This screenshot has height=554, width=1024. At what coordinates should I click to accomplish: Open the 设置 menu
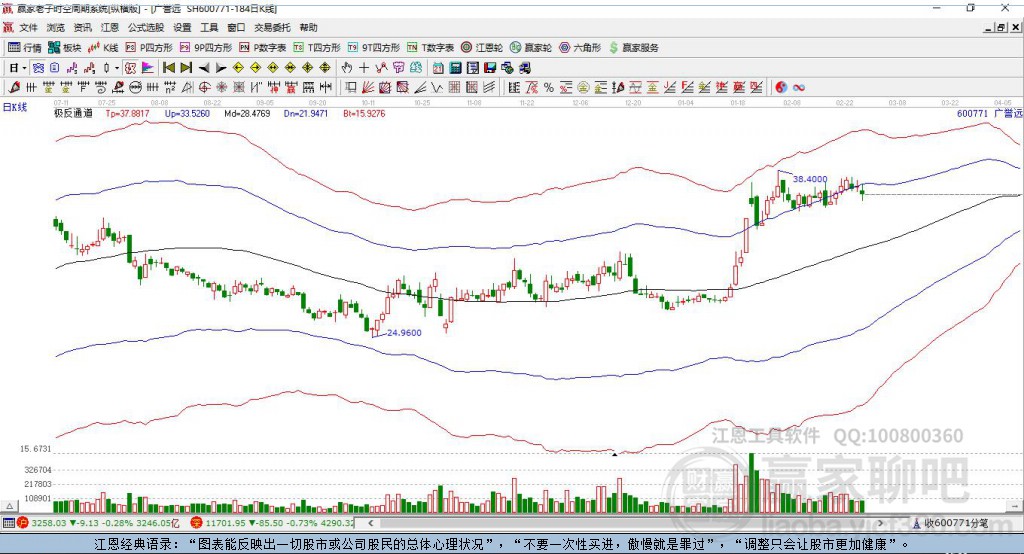[x=182, y=27]
